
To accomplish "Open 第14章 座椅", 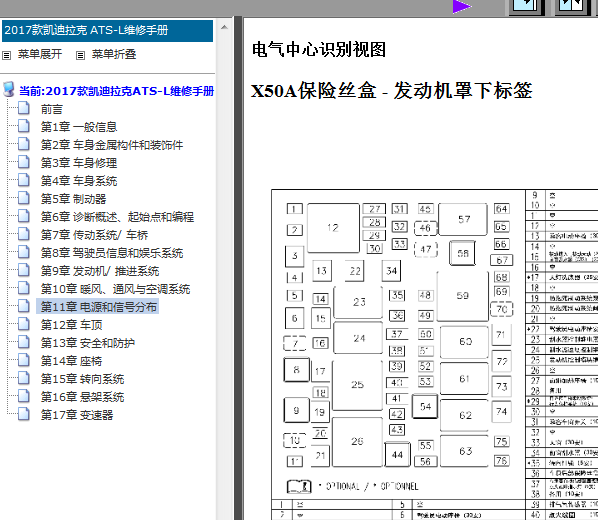I will pos(71,361).
